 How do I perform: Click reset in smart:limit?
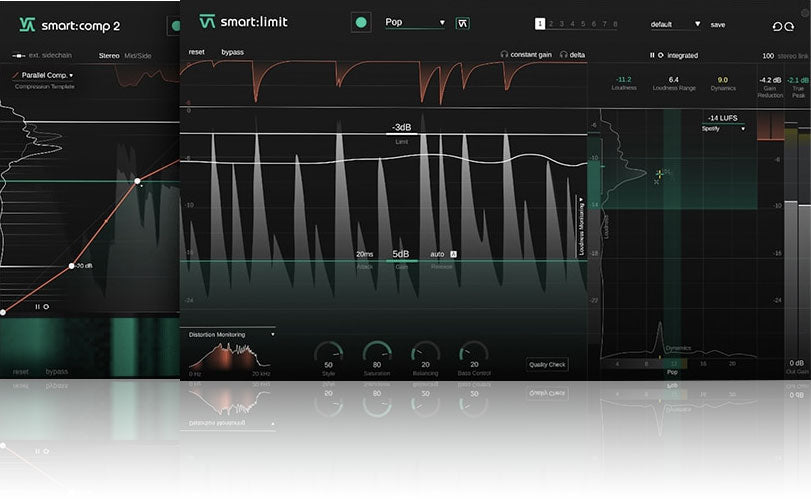[197, 52]
